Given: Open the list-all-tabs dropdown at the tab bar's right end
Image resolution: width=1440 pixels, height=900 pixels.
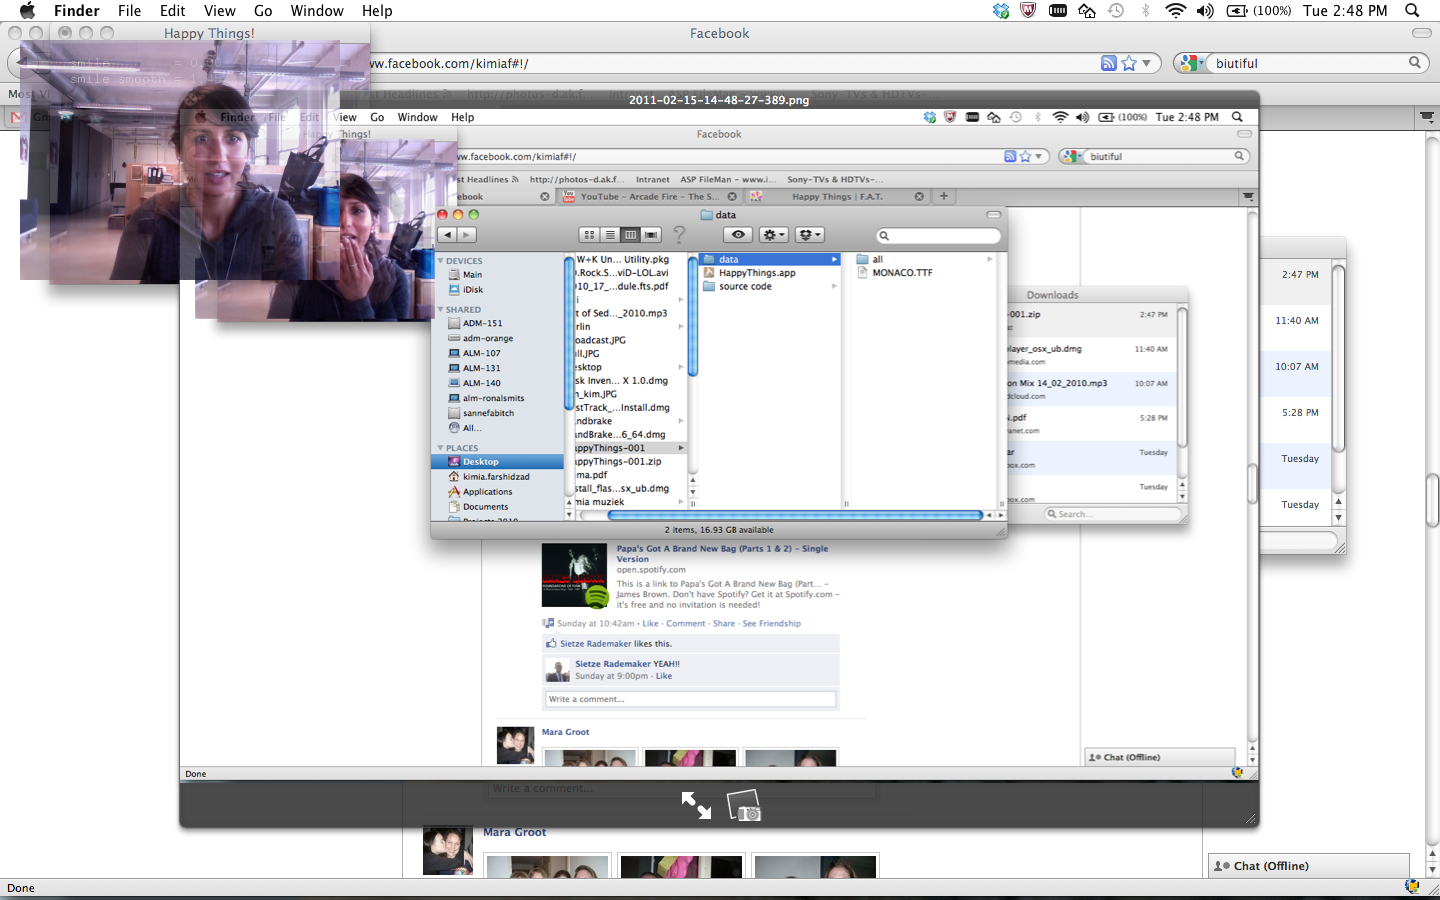Looking at the screenshot, I should [x=1427, y=117].
